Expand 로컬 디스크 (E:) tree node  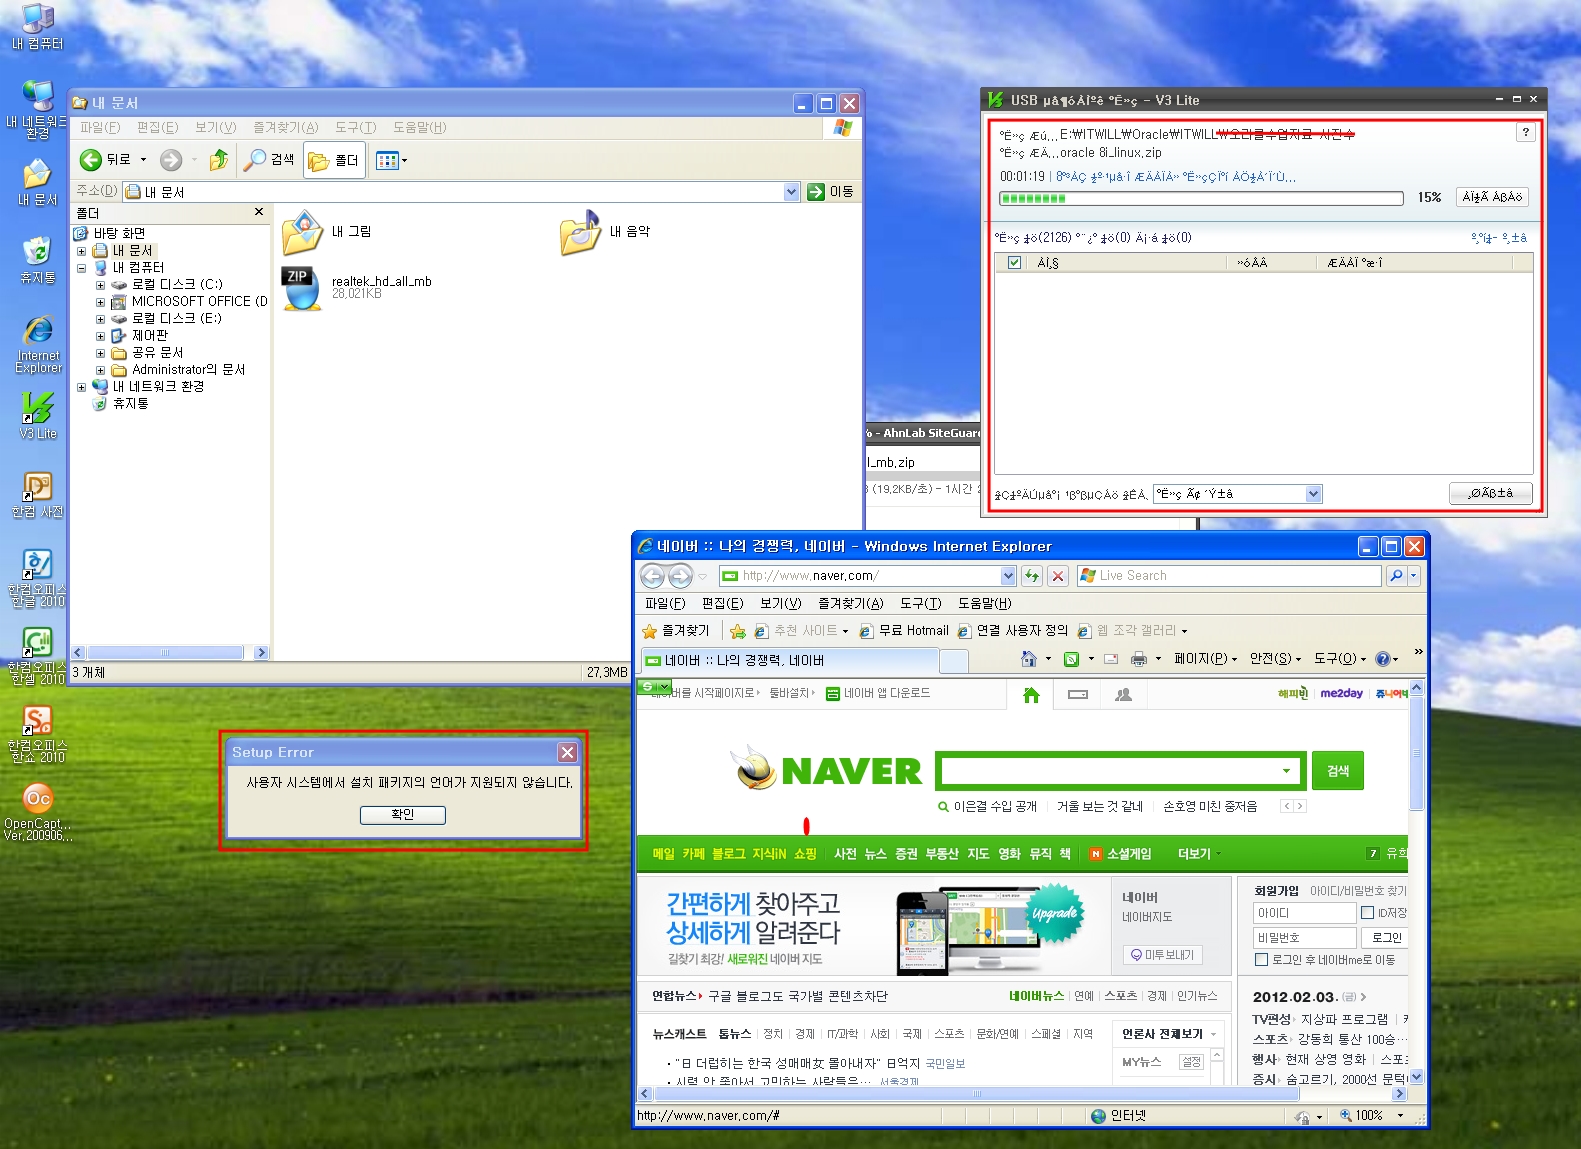100,319
